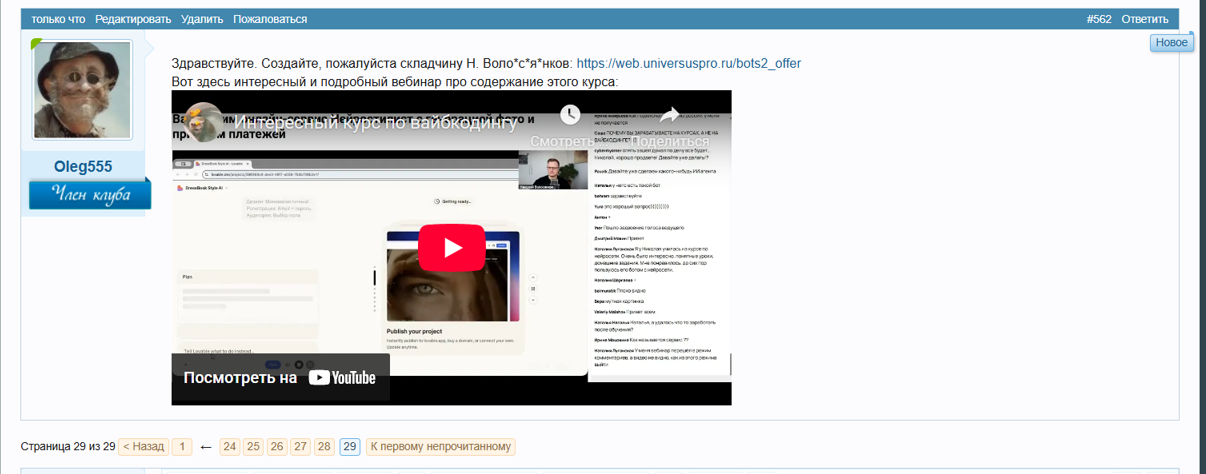Select current page 29
This screenshot has width=1206, height=474.
[x=350, y=447]
